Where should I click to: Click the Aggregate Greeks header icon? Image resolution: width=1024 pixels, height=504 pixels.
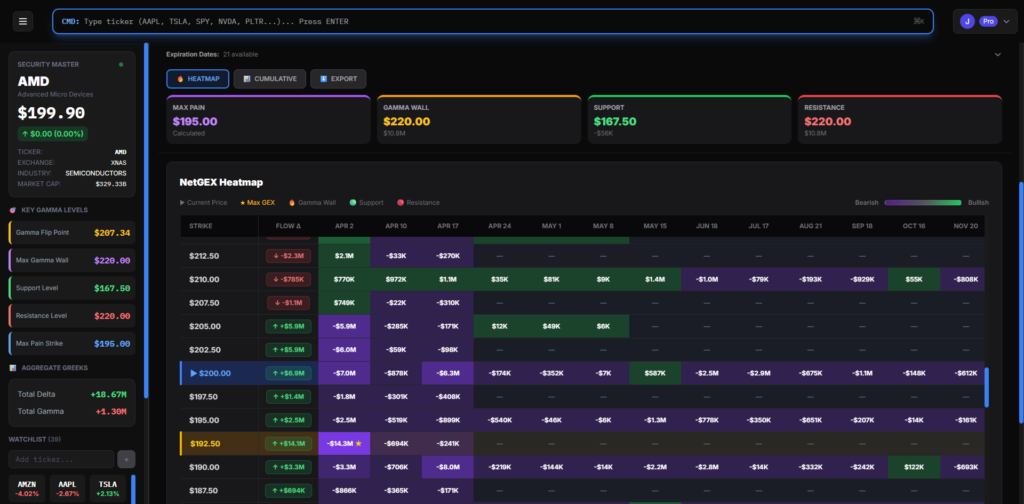[x=13, y=368]
